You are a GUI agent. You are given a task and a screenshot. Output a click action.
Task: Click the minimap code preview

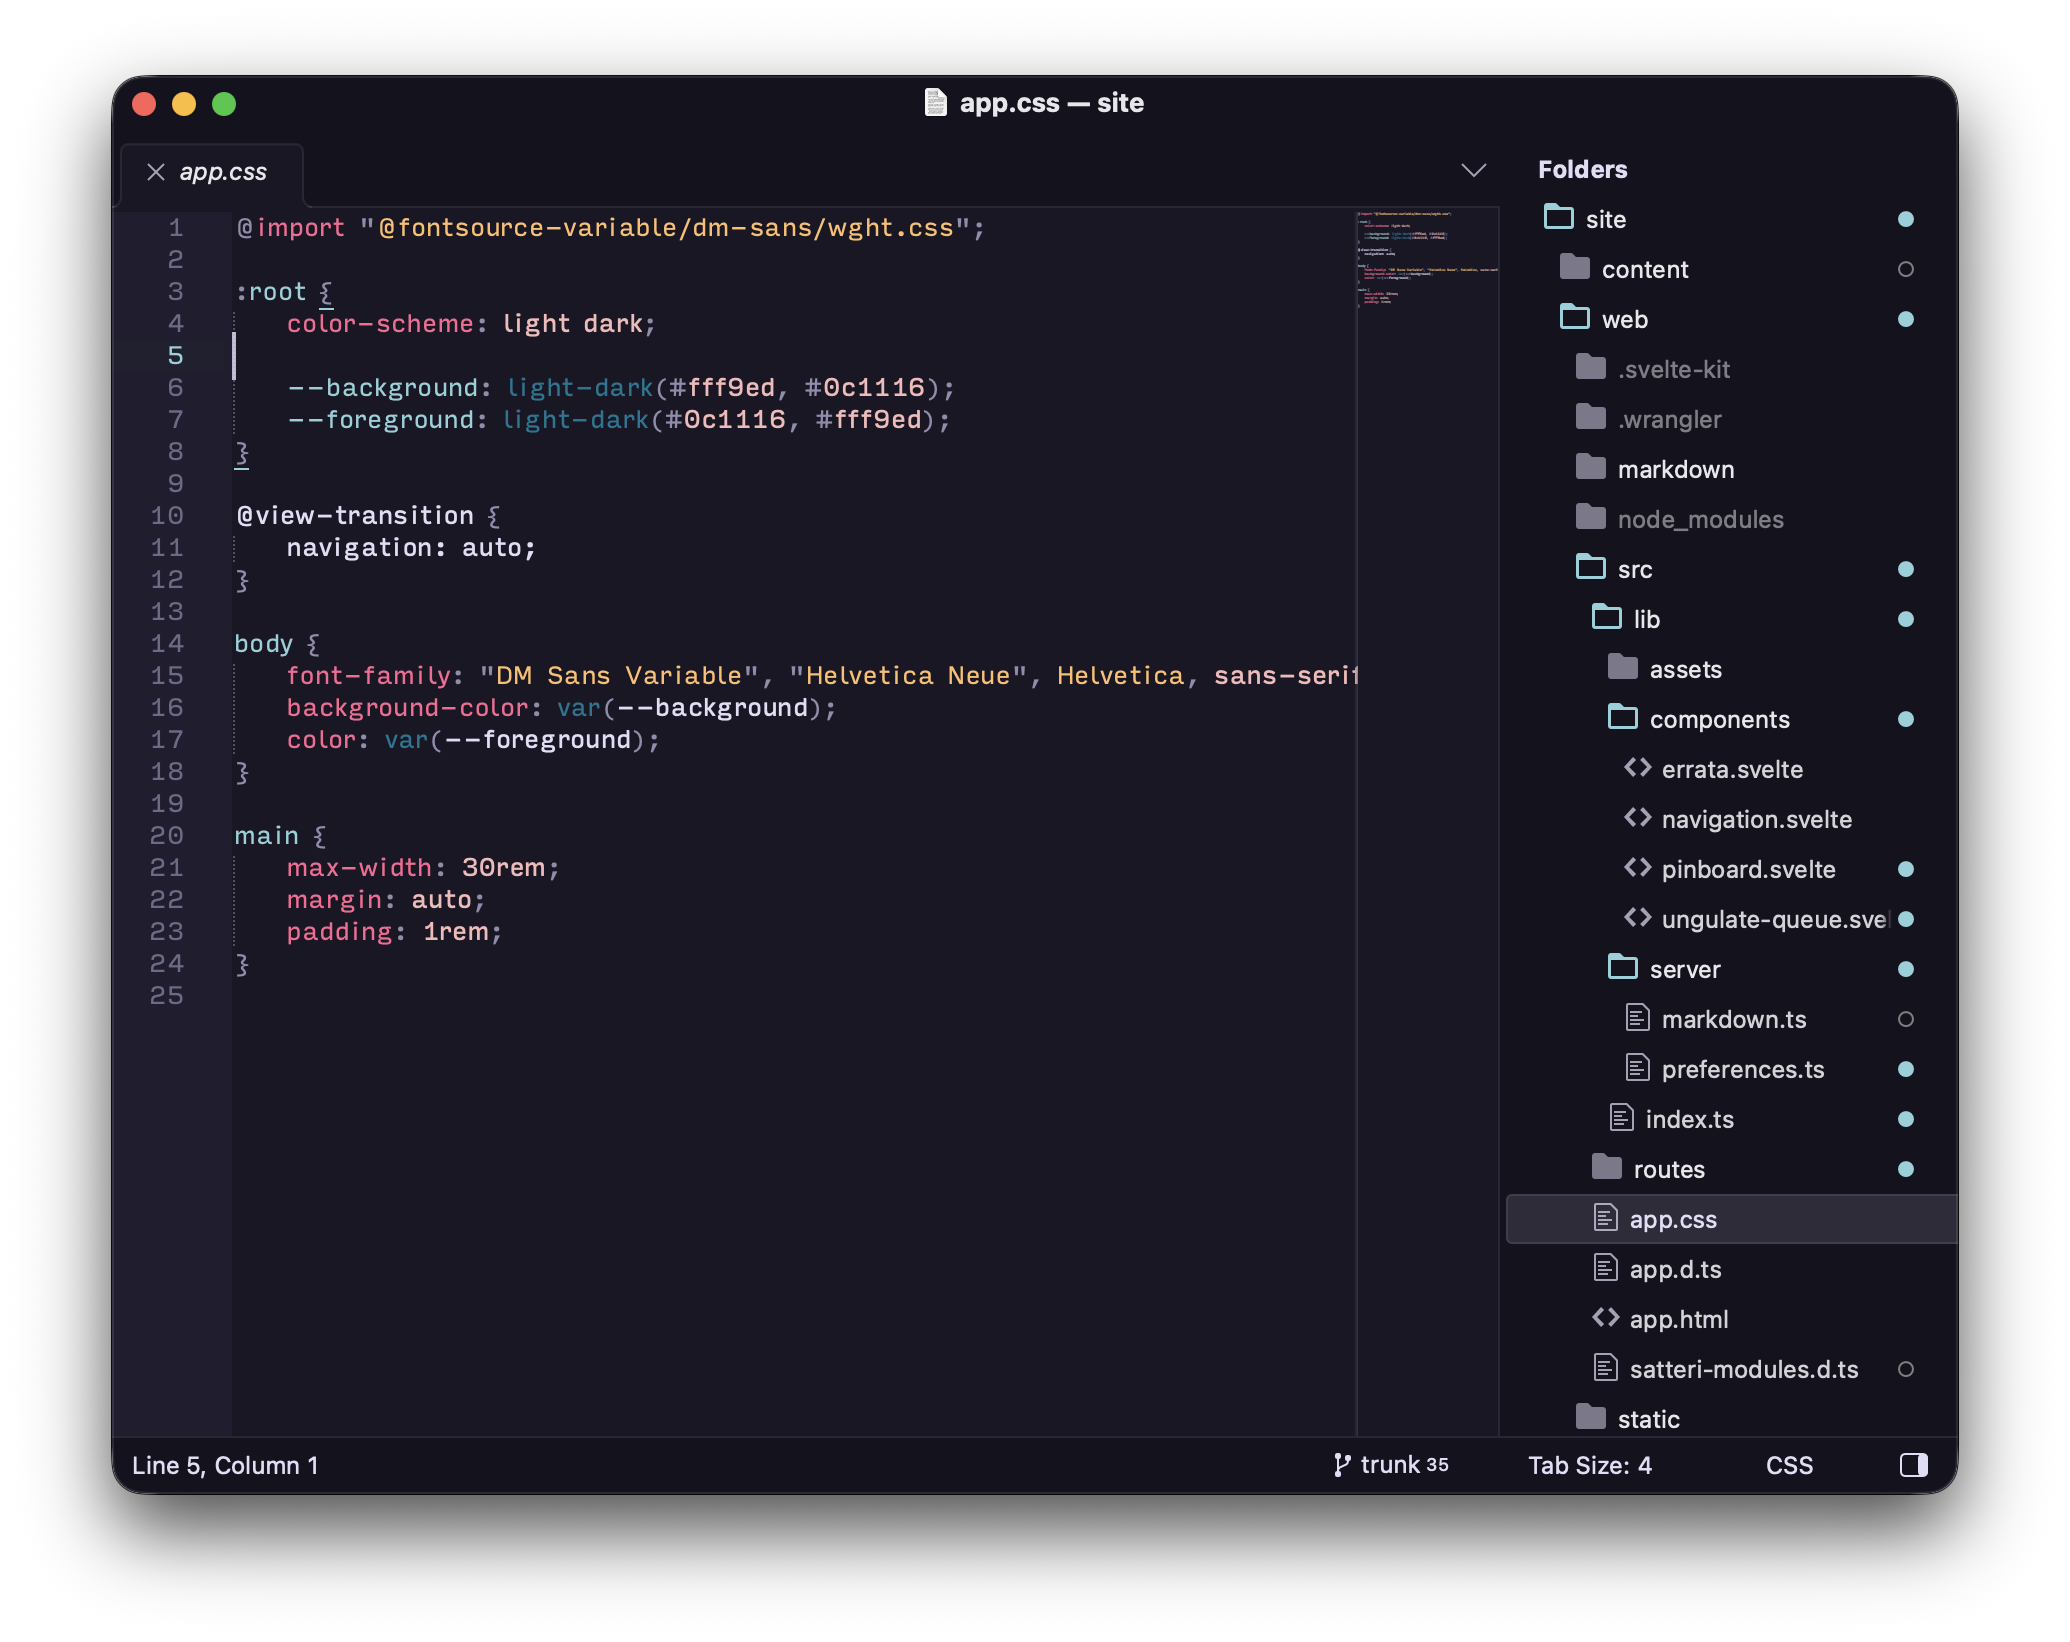click(x=1427, y=260)
